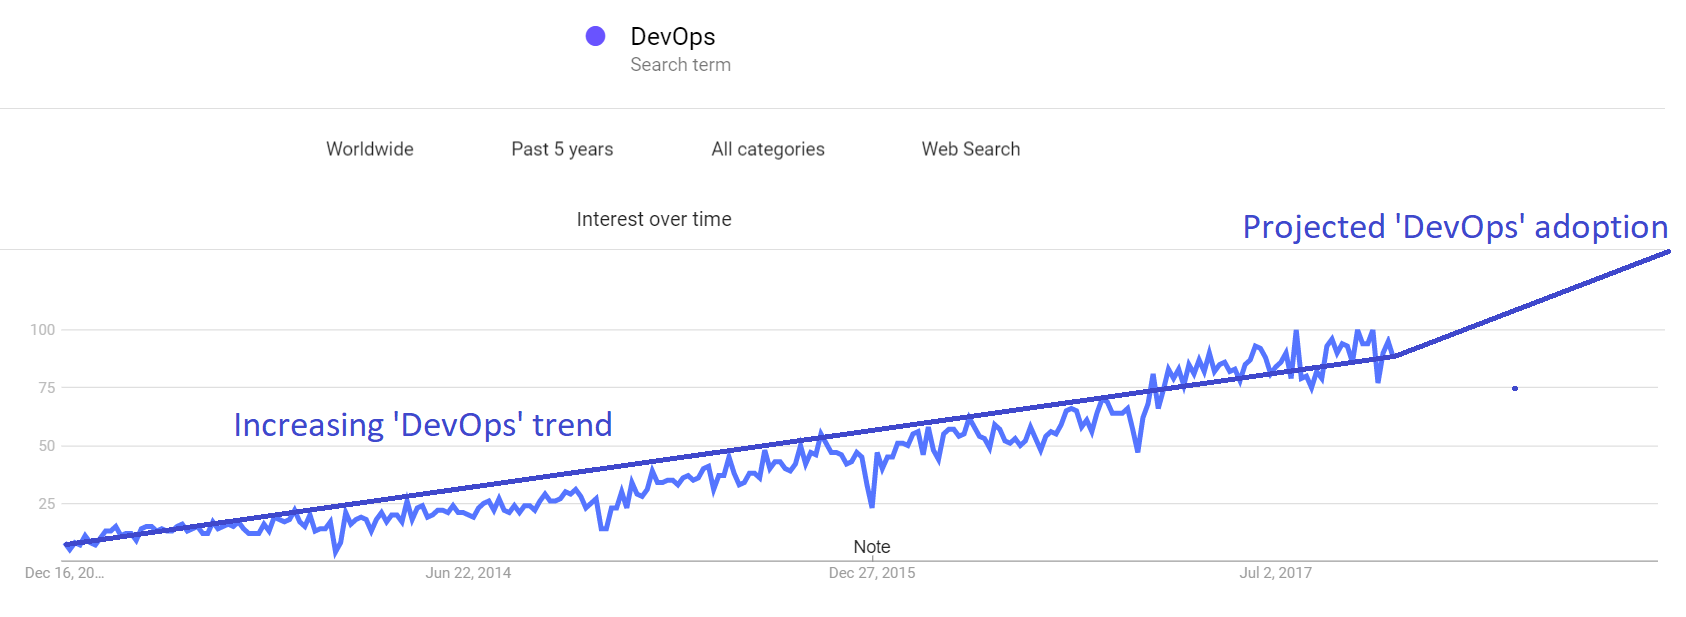This screenshot has height=617, width=1686.
Task: Click the 'Dec 16, 20…' start date label
Action: click(64, 573)
